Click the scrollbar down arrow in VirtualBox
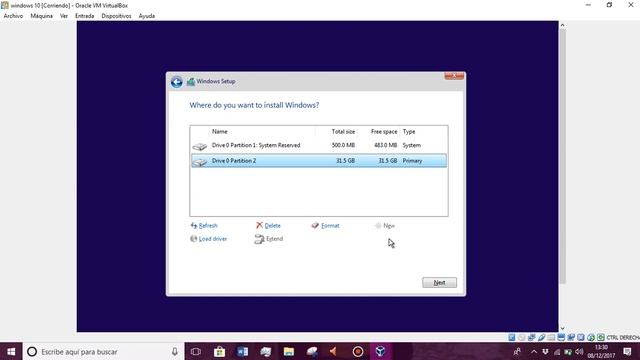Viewport: 640px width, 360px height. [562, 328]
